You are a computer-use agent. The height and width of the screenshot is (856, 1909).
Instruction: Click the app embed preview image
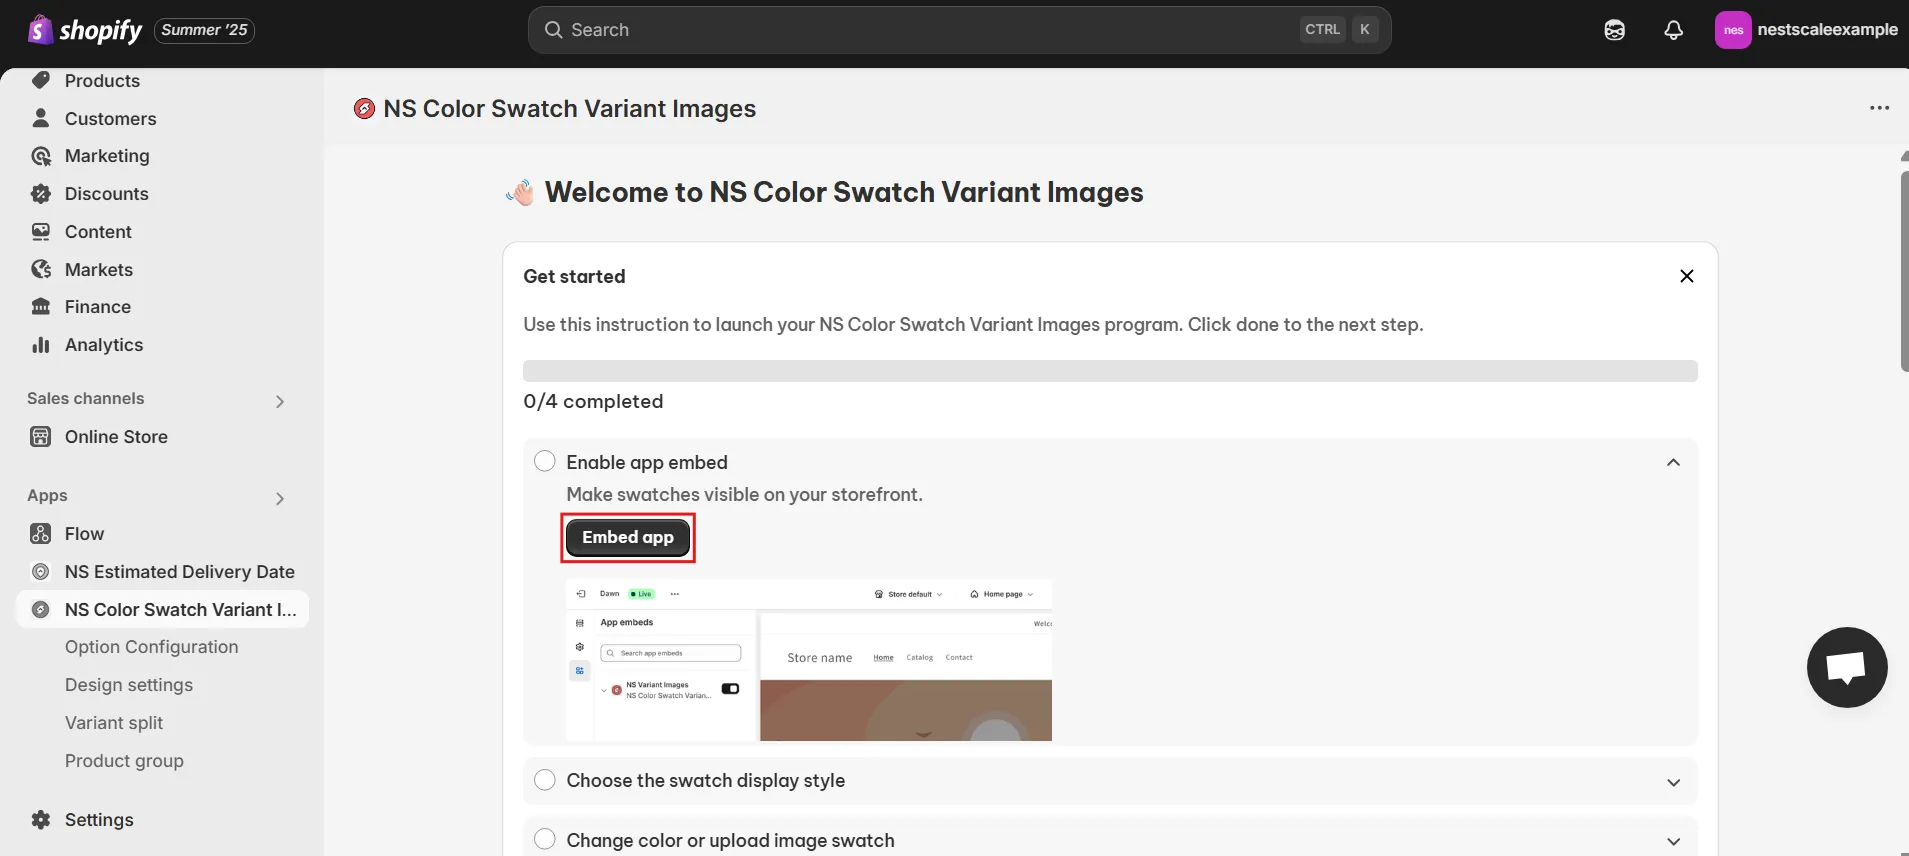coord(809,660)
